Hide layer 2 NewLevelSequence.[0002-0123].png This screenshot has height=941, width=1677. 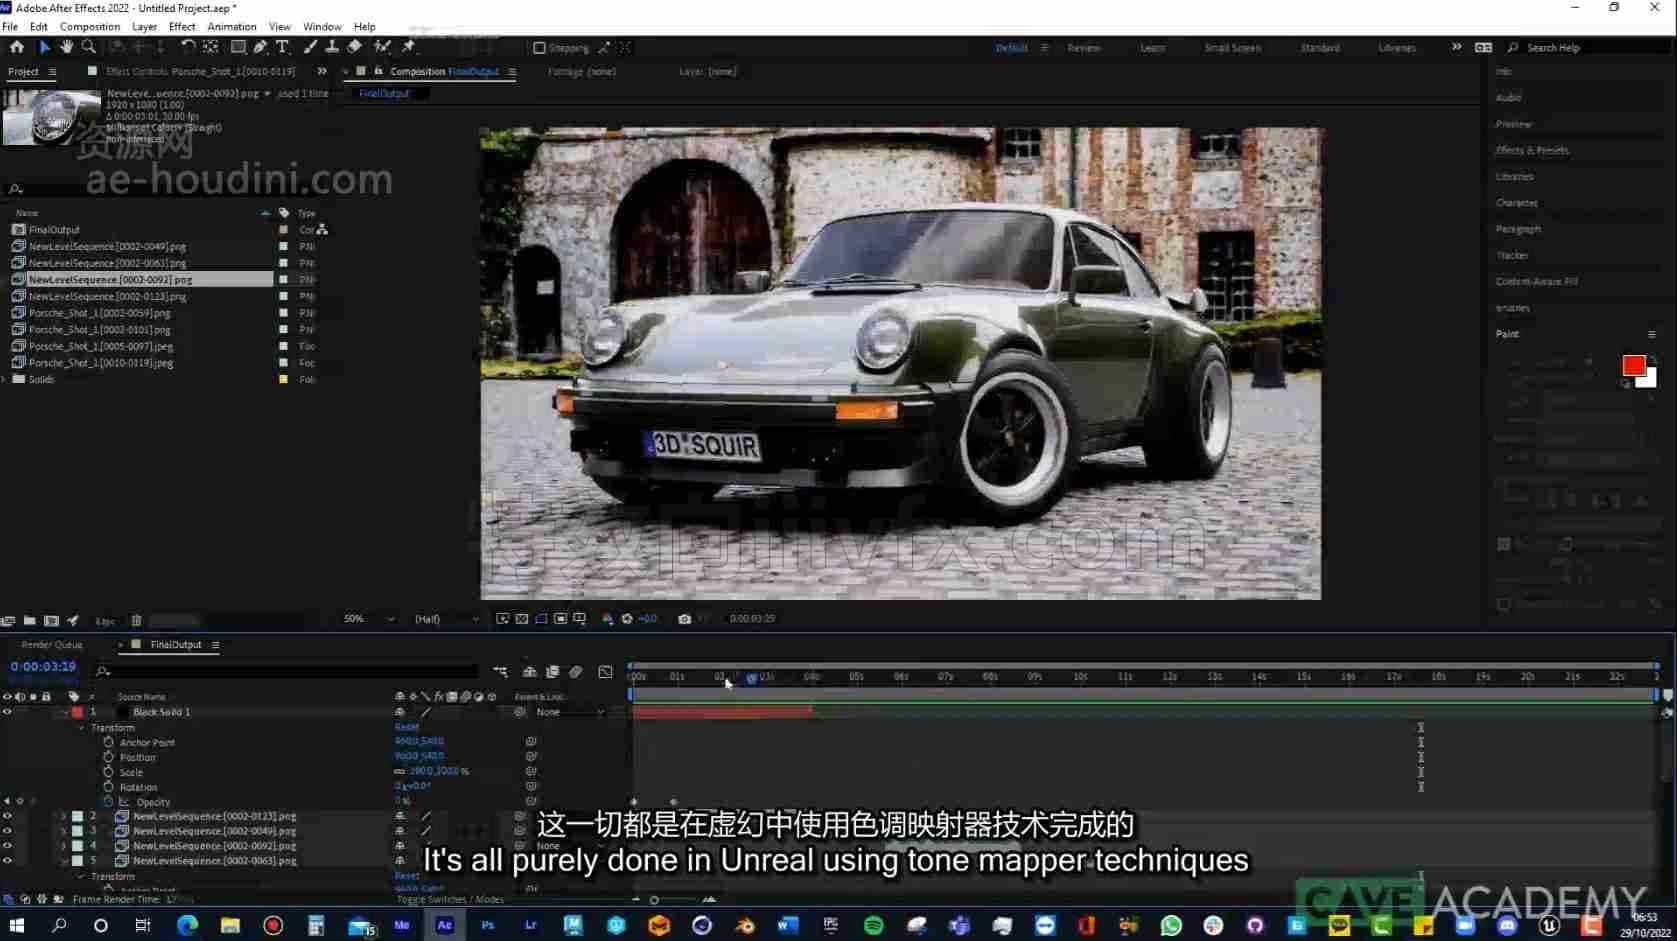pos(7,816)
